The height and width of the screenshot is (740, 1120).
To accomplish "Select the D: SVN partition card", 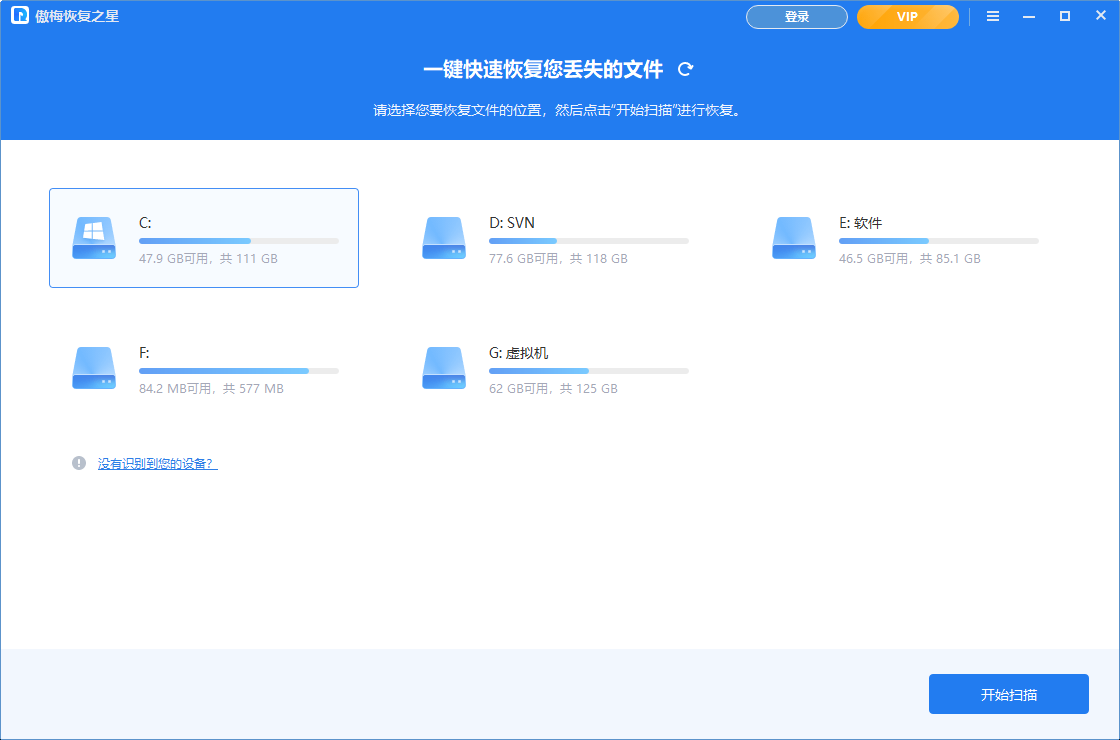I will 553,238.
